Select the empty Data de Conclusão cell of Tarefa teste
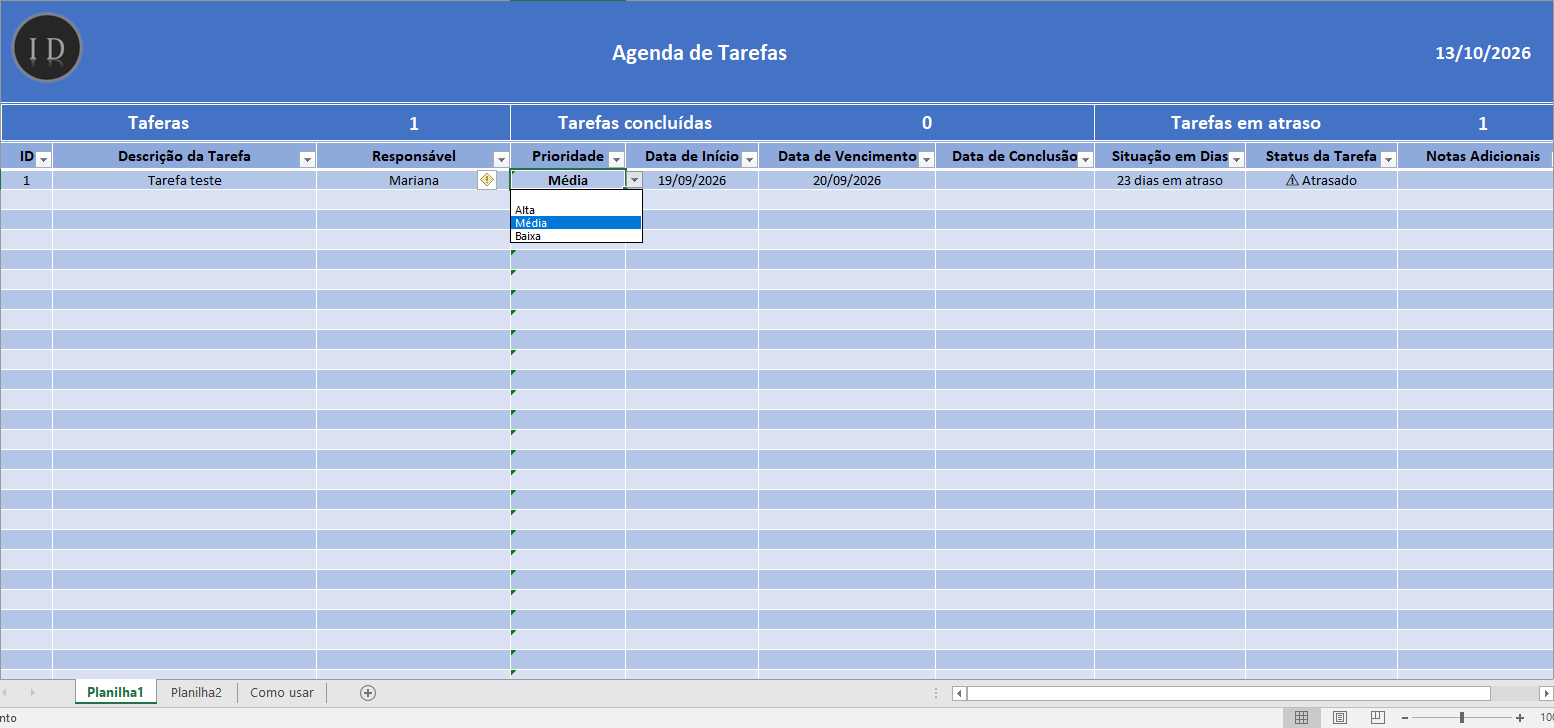1554x728 pixels. pyautogui.click(x=1015, y=180)
